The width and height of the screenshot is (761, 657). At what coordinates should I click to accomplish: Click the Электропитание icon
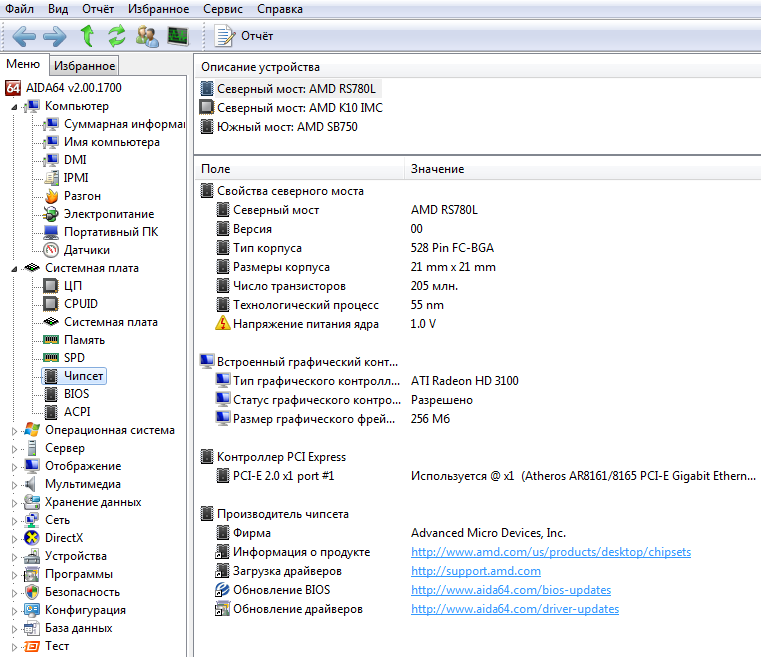click(x=50, y=214)
